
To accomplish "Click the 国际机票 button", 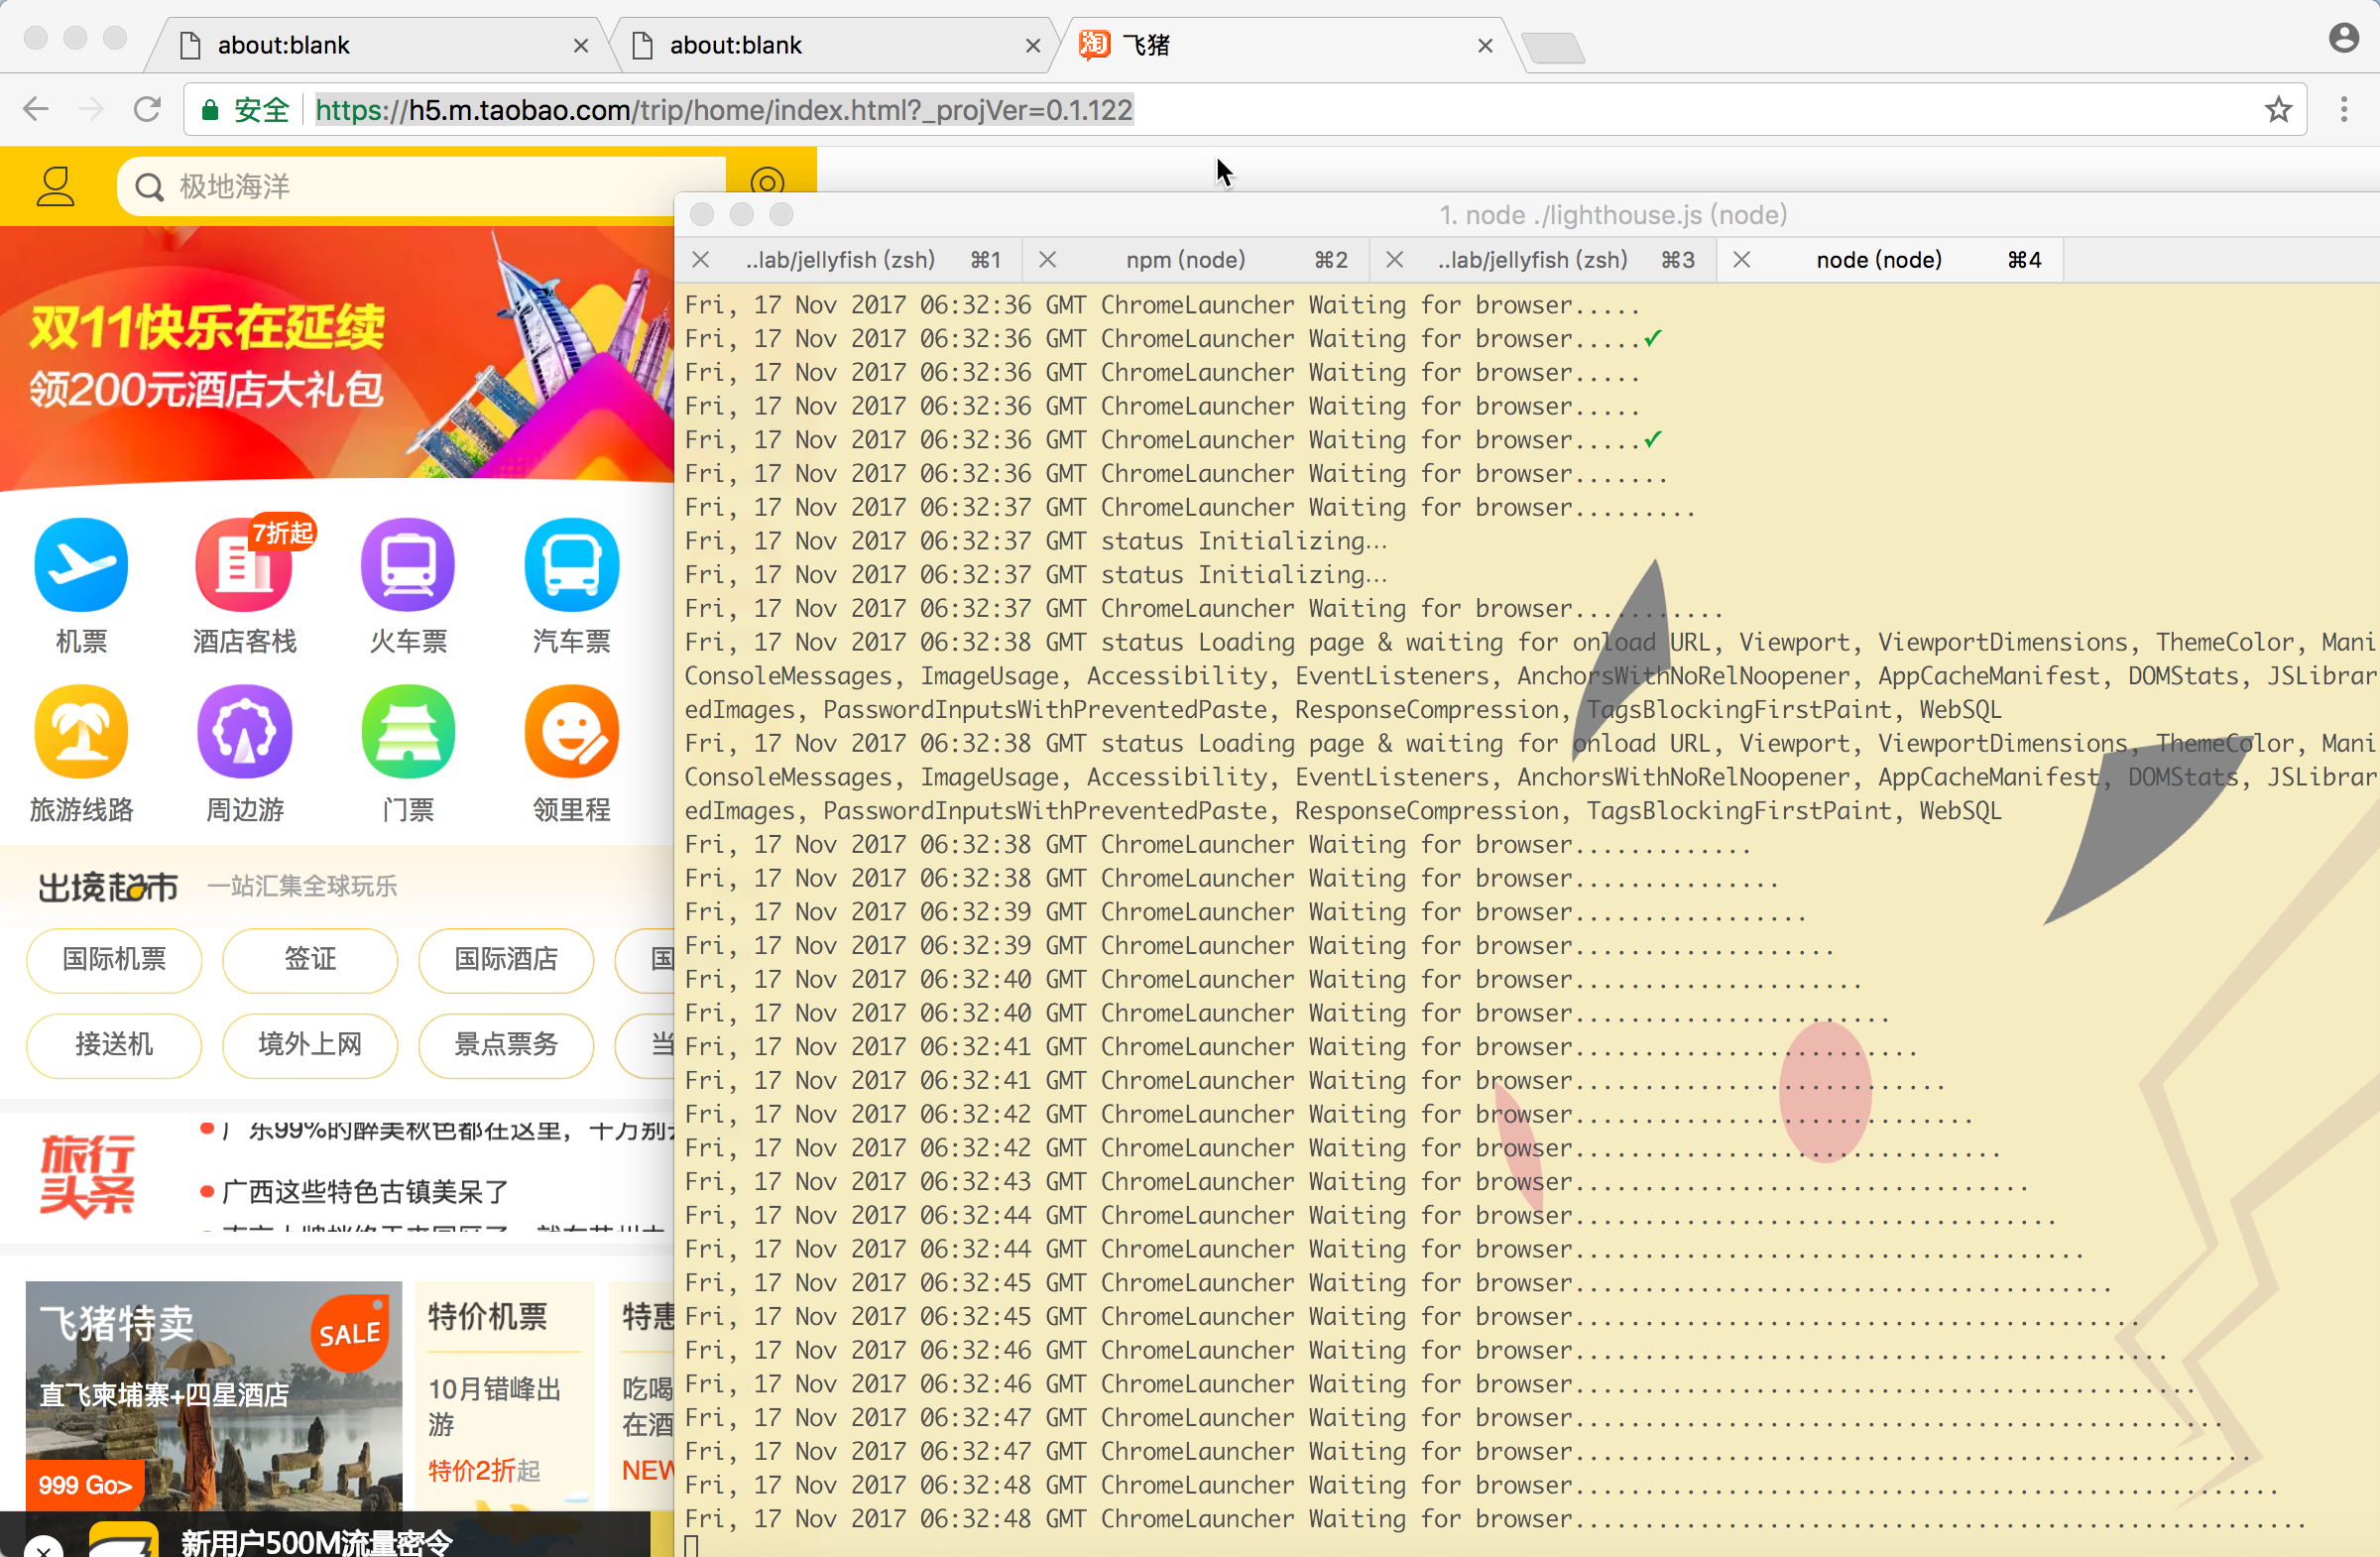I will (114, 960).
